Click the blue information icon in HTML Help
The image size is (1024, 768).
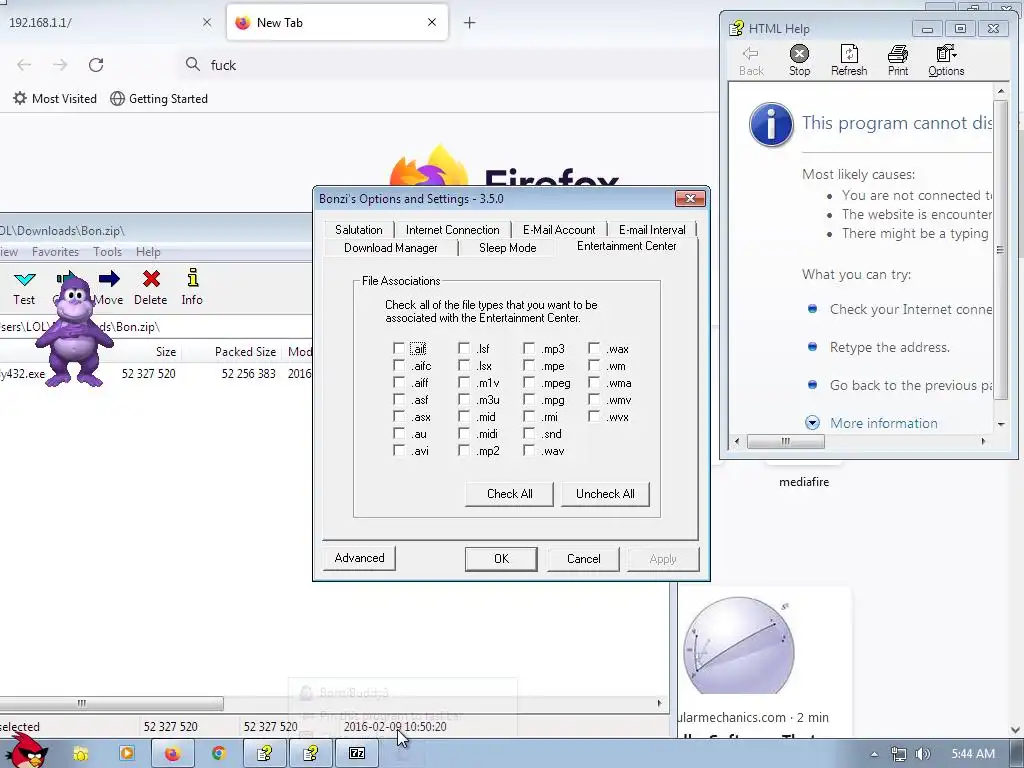tap(771, 124)
